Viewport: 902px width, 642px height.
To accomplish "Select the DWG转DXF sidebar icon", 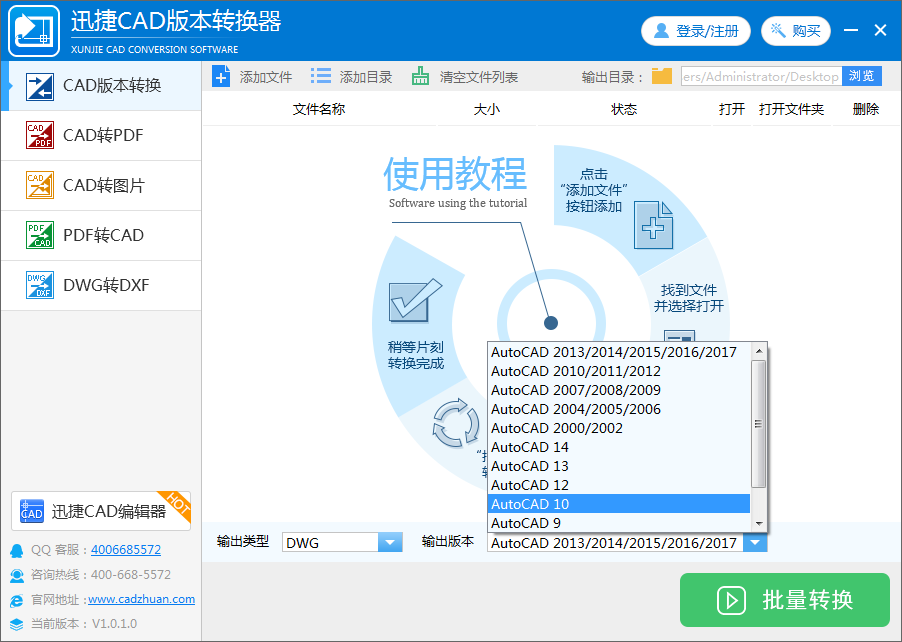I will click(x=40, y=285).
